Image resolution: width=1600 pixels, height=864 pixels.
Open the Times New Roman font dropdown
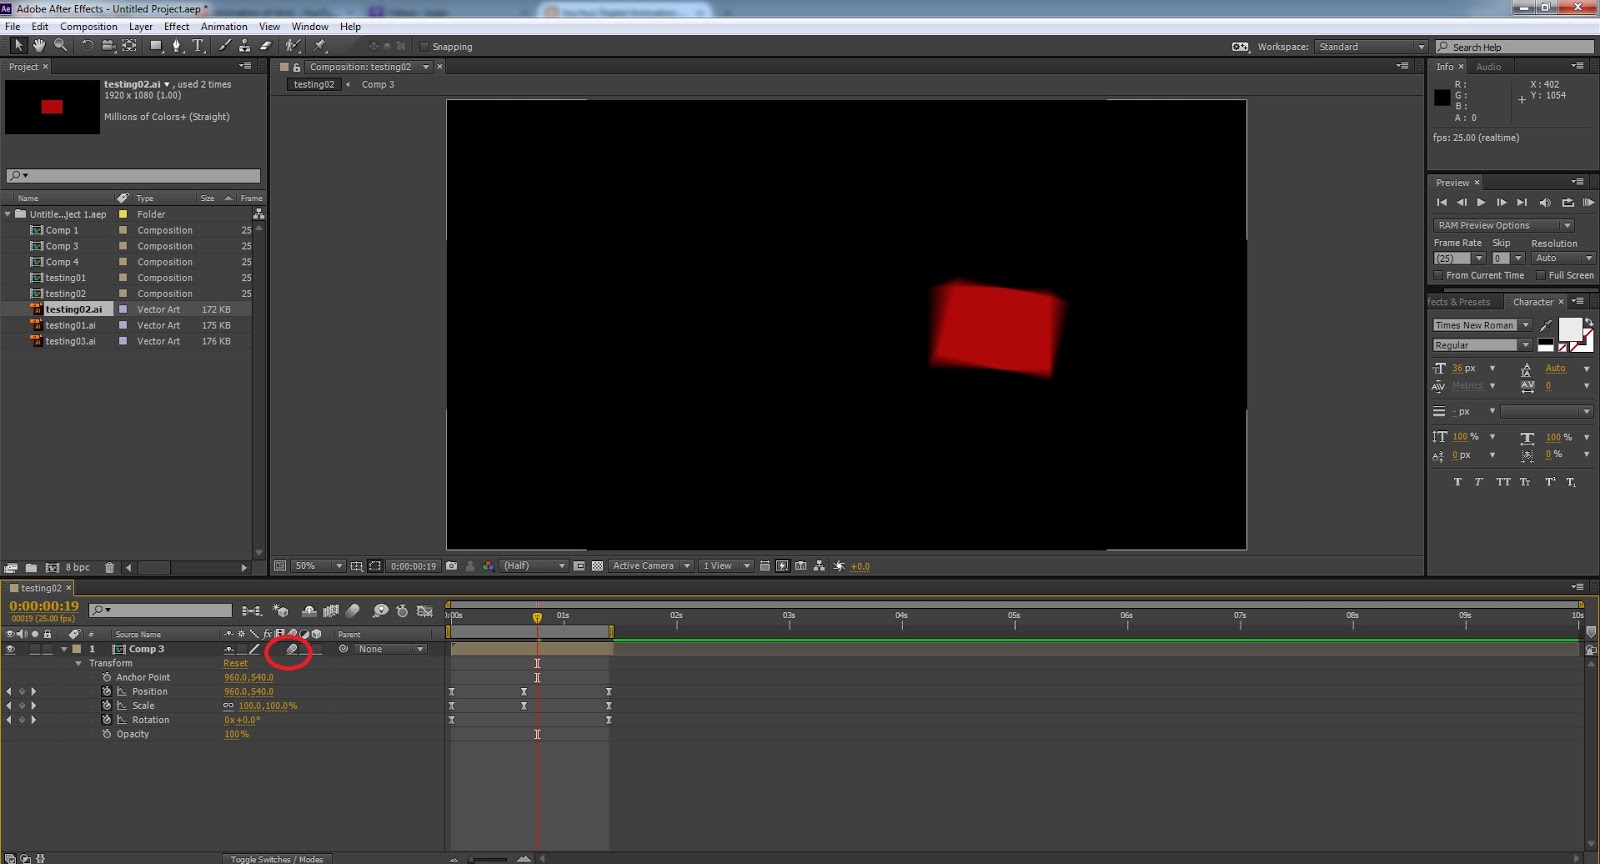pos(1482,325)
